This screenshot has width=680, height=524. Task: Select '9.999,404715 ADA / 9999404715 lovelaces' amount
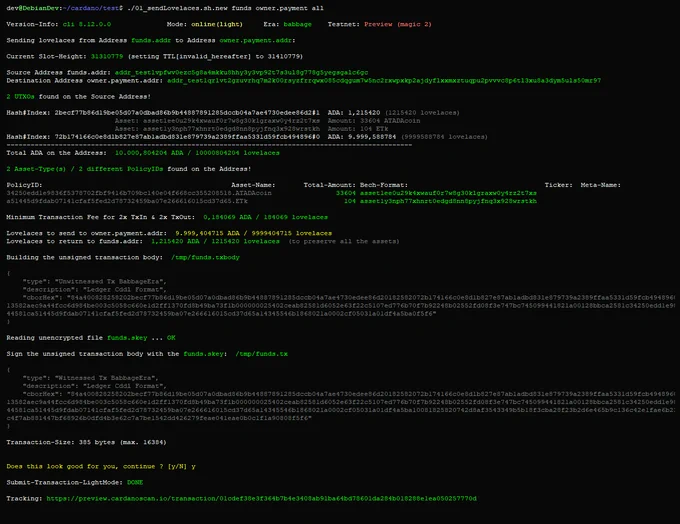(x=253, y=233)
